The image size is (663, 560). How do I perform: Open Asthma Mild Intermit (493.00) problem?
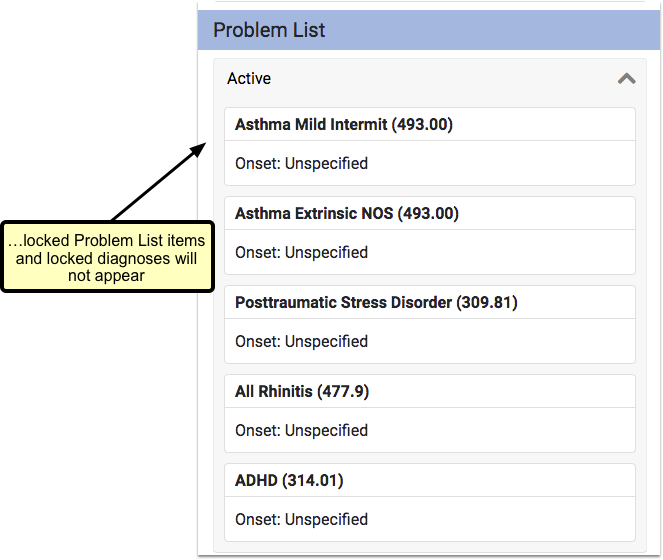pyautogui.click(x=344, y=124)
